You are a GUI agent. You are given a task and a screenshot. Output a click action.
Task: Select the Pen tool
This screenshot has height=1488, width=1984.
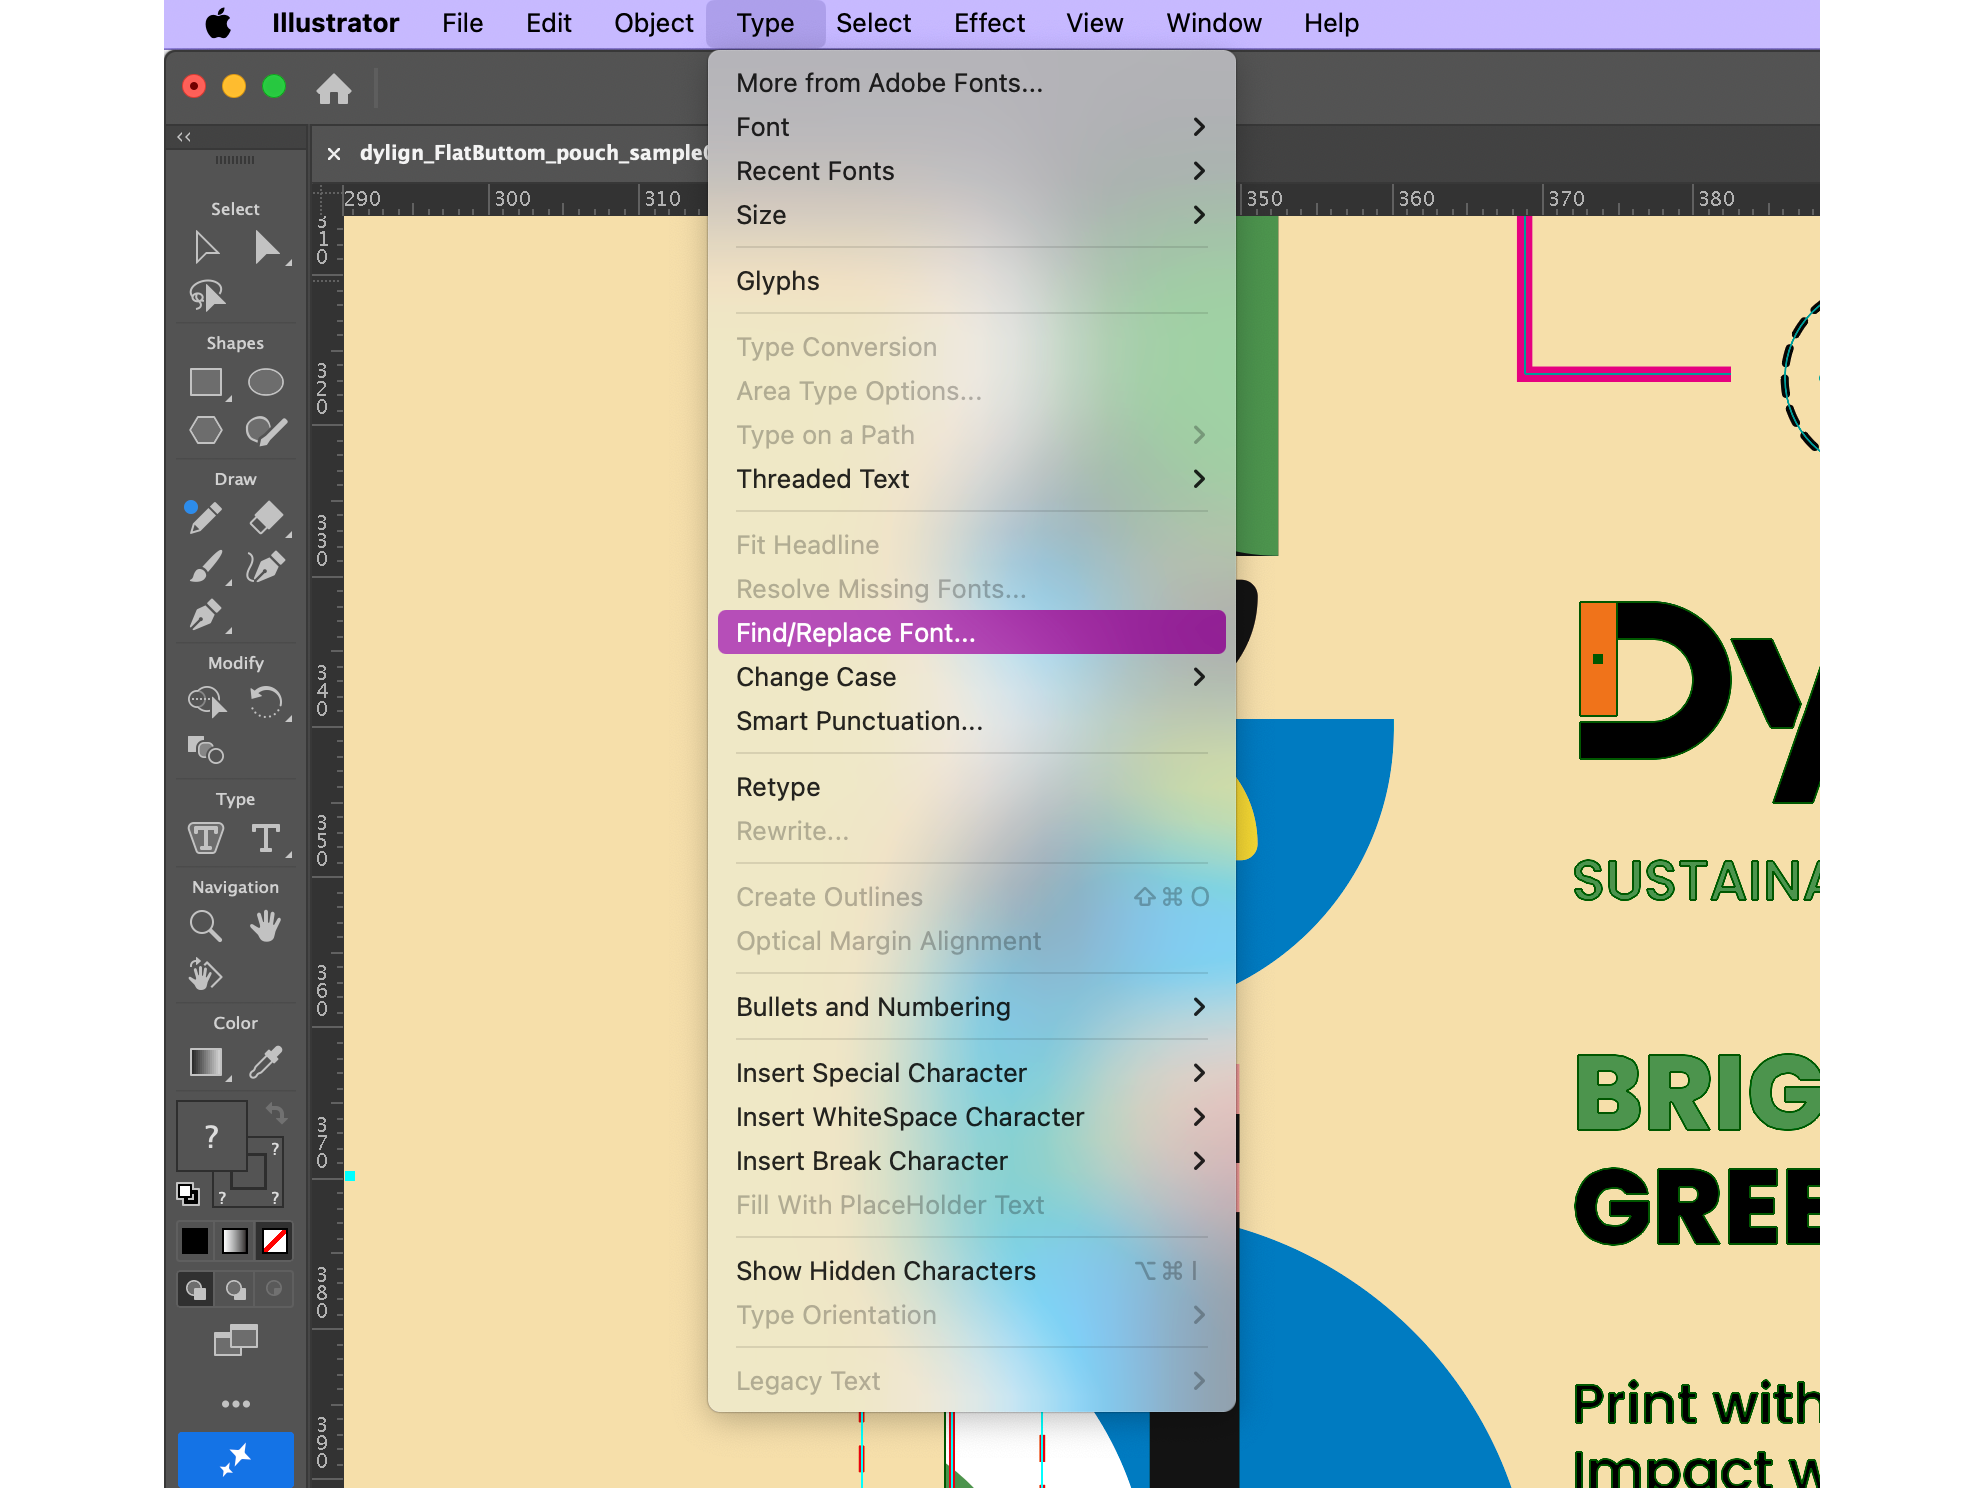pyautogui.click(x=205, y=615)
